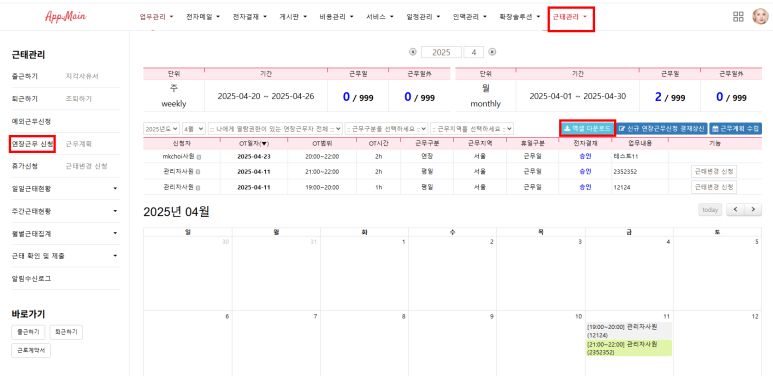
Task: Open the 업무관리 menu
Action: click(156, 16)
